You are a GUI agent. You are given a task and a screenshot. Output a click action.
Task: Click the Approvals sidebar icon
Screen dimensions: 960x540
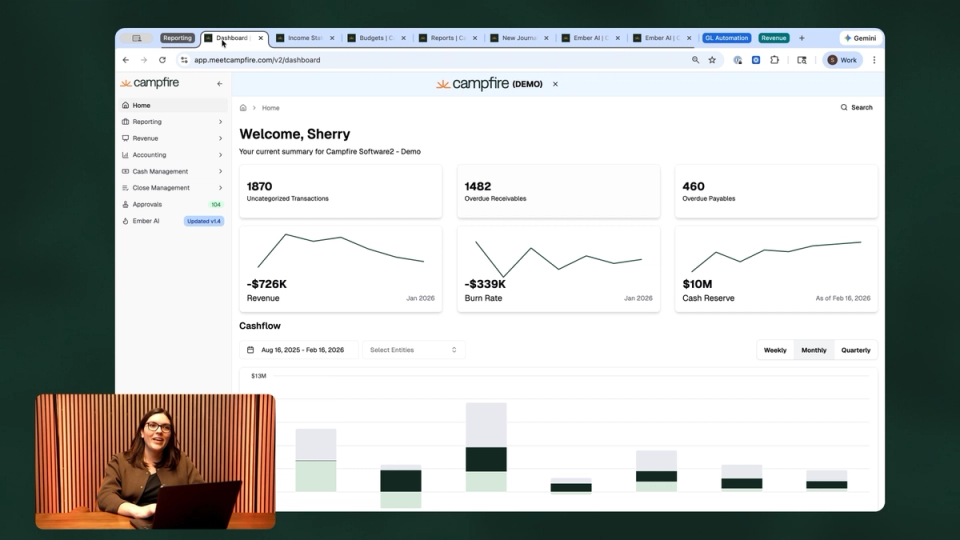click(126, 204)
